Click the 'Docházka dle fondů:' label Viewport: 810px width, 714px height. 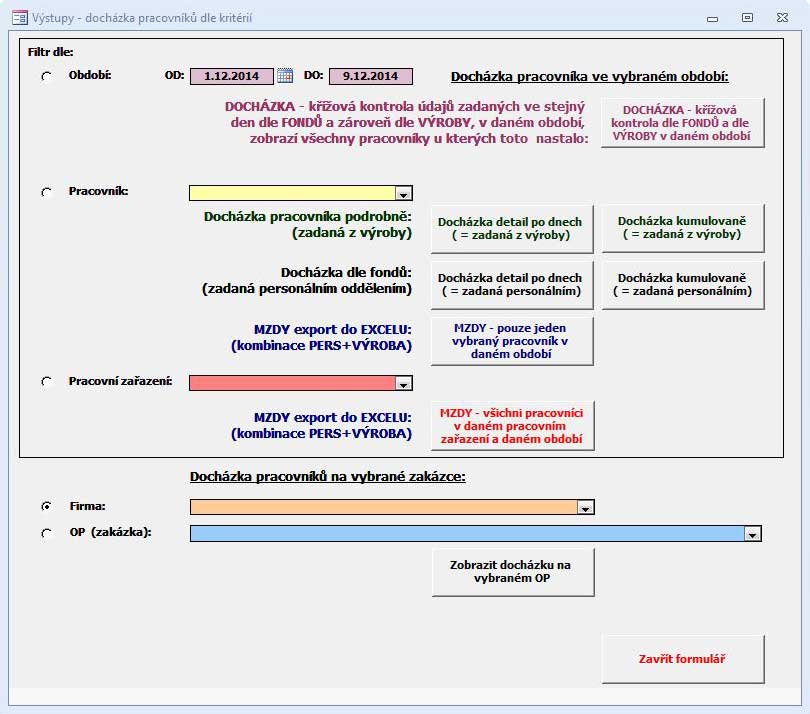[x=346, y=272]
